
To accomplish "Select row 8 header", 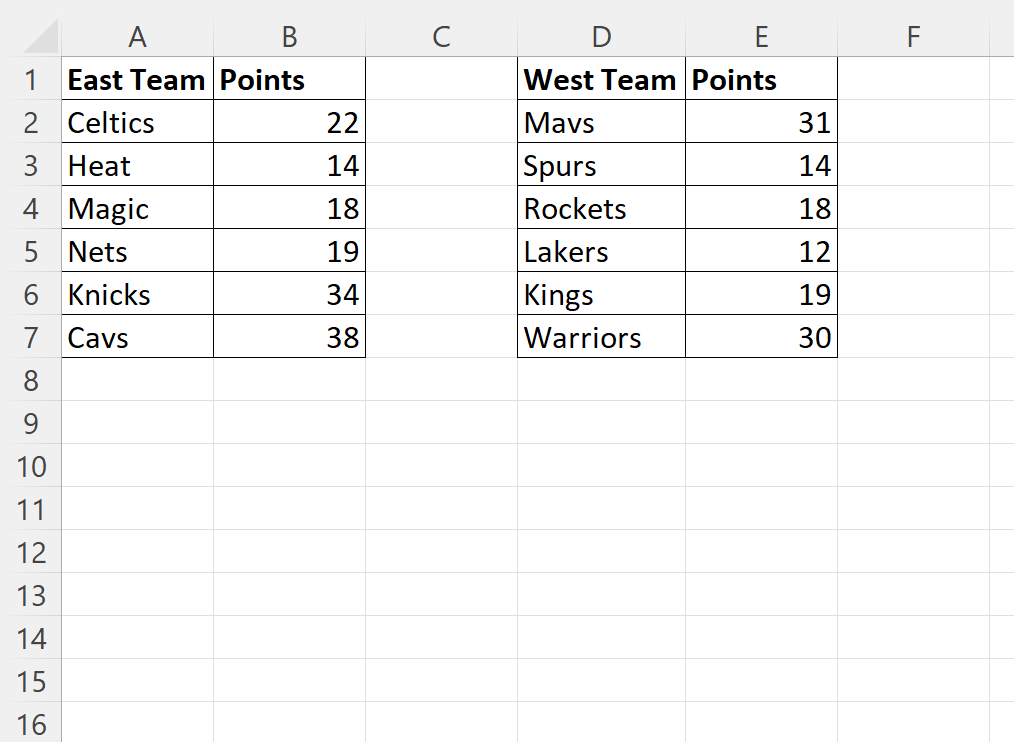I will pyautogui.click(x=31, y=380).
